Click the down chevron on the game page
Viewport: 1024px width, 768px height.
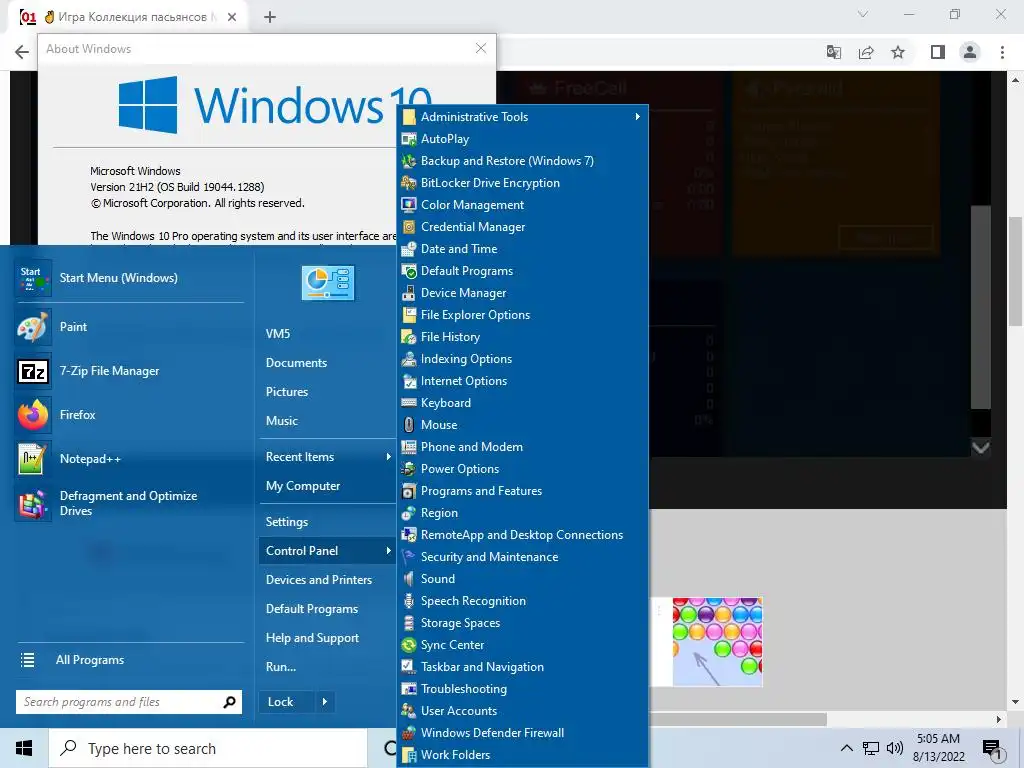[x=980, y=448]
